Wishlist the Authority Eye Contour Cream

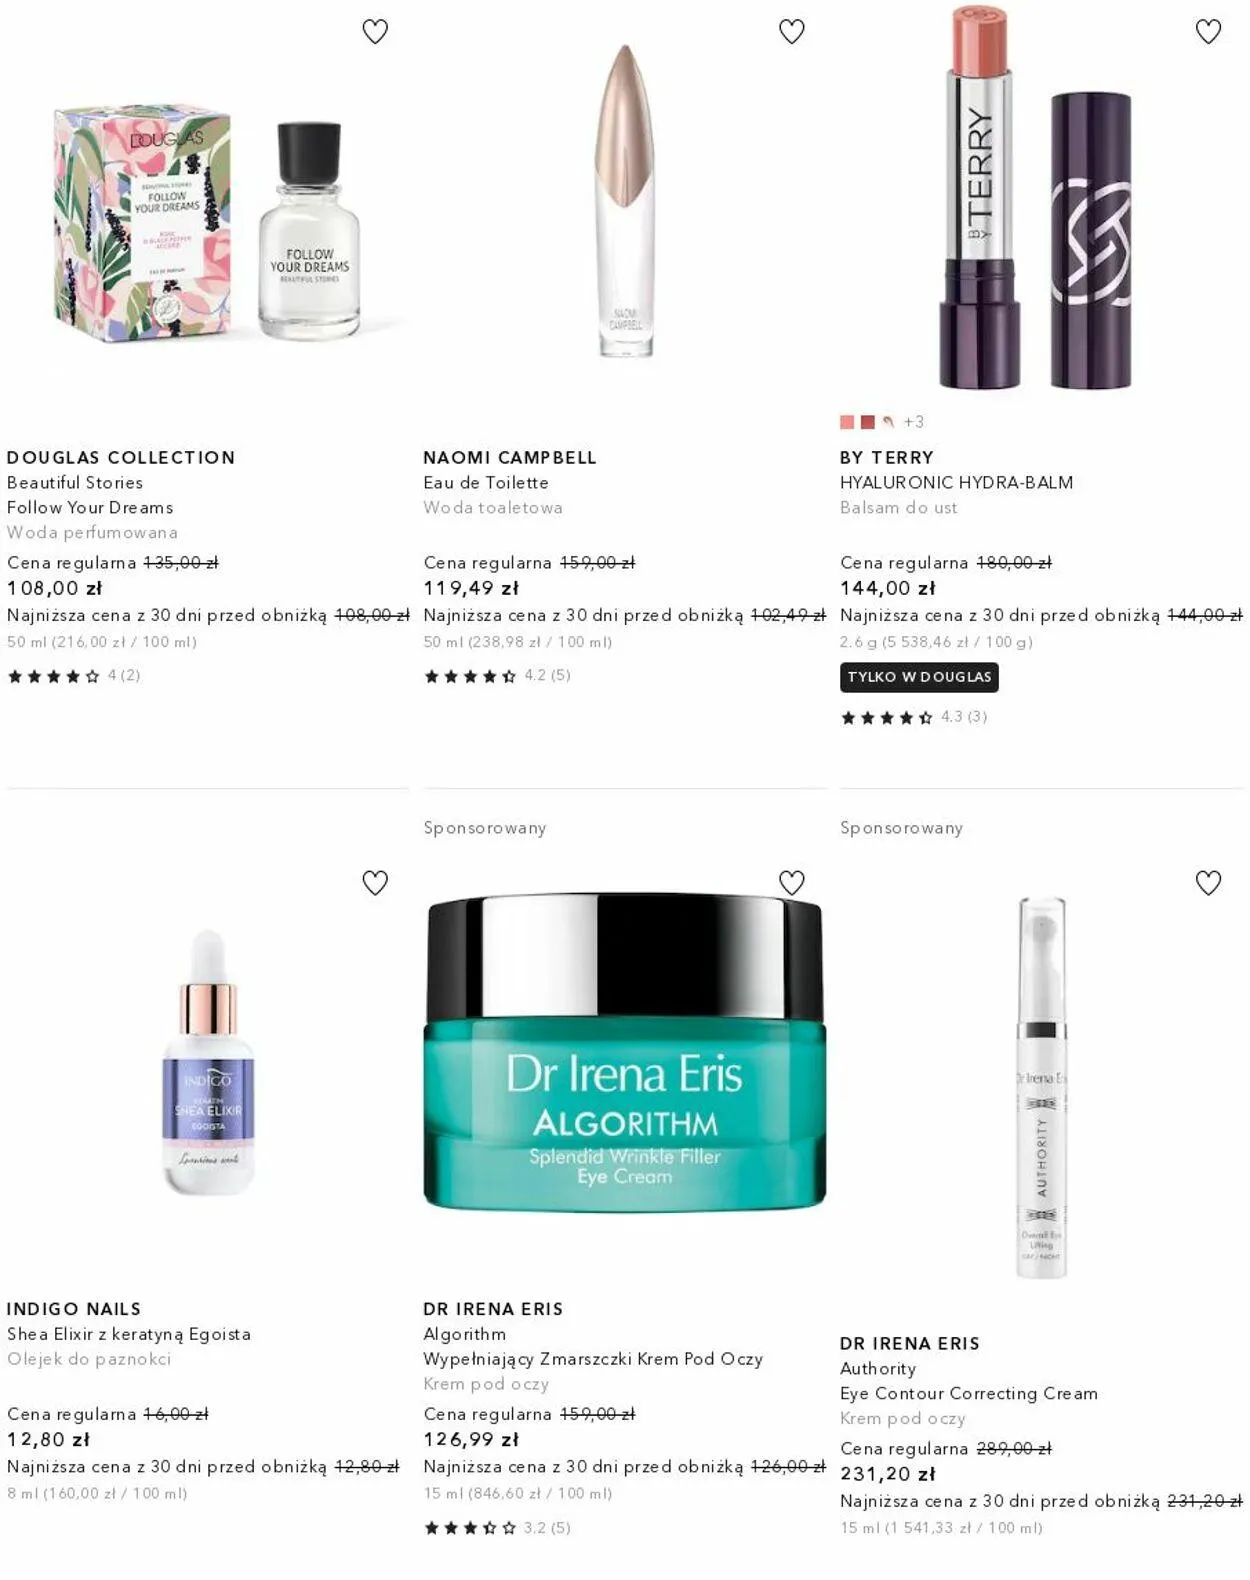coord(1208,883)
